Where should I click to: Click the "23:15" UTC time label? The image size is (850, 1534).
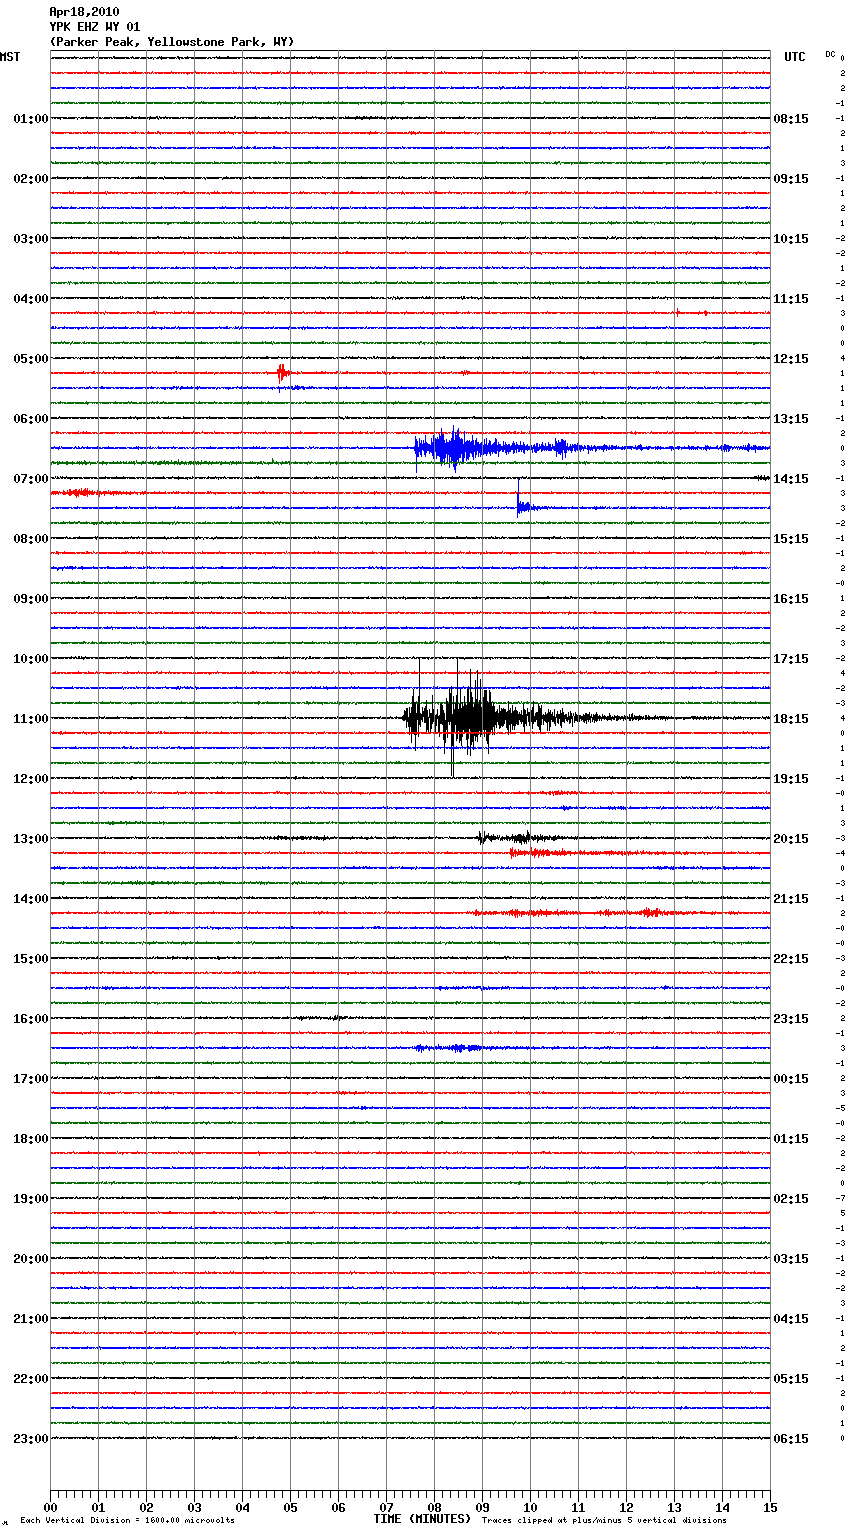pos(791,1019)
